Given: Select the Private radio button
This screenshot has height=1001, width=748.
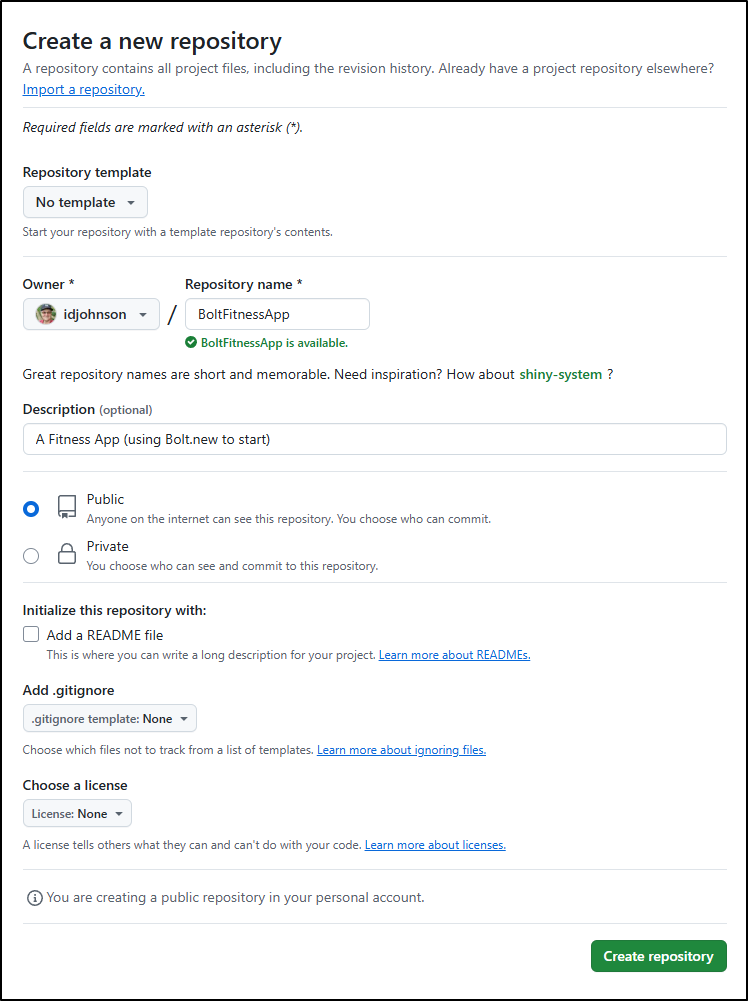Looking at the screenshot, I should (x=31, y=556).
